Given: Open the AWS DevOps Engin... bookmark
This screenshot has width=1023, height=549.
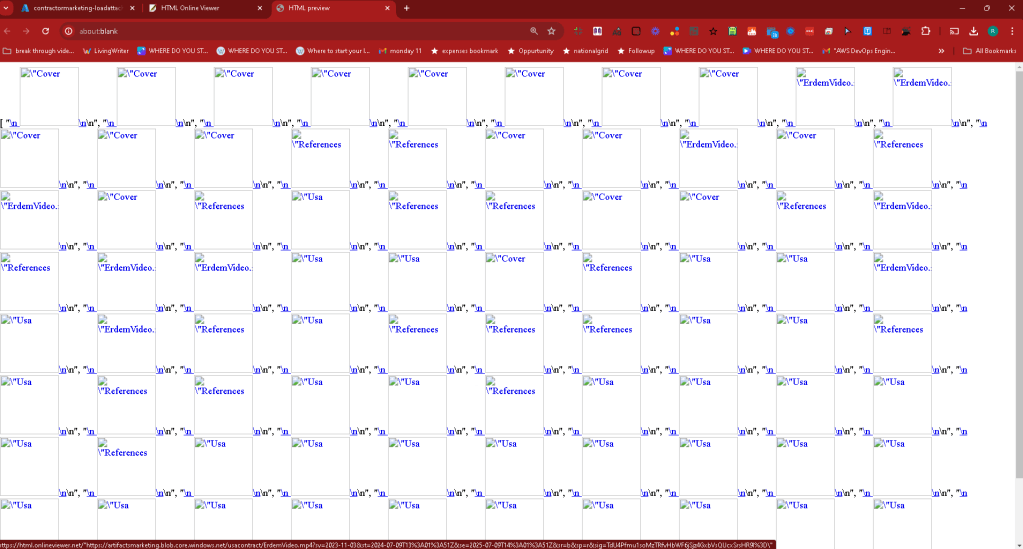Looking at the screenshot, I should 859,50.
